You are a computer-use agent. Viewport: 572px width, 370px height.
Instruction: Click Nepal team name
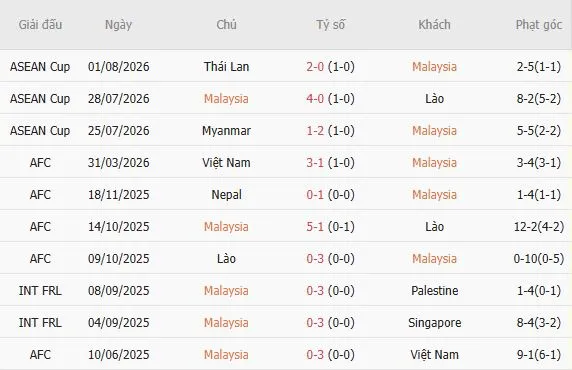tap(226, 194)
